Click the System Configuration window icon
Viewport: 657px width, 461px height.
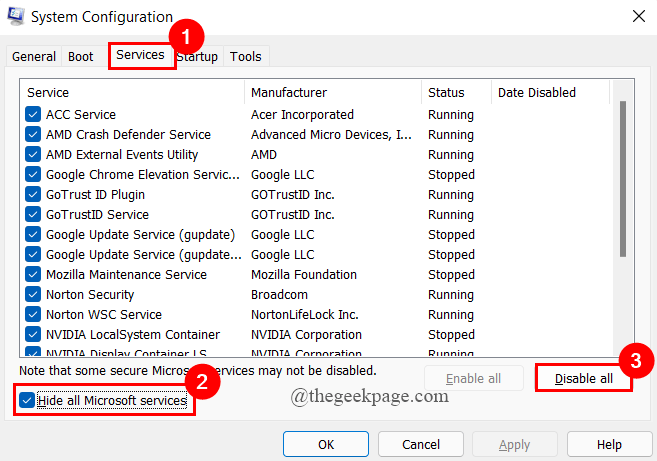pos(17,17)
